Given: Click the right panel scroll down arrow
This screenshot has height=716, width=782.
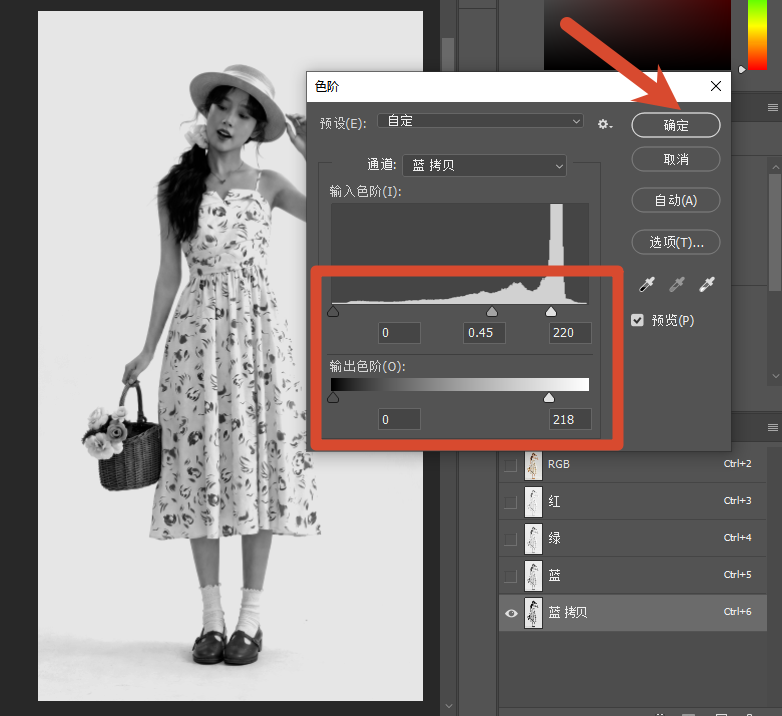Looking at the screenshot, I should coord(776,376).
